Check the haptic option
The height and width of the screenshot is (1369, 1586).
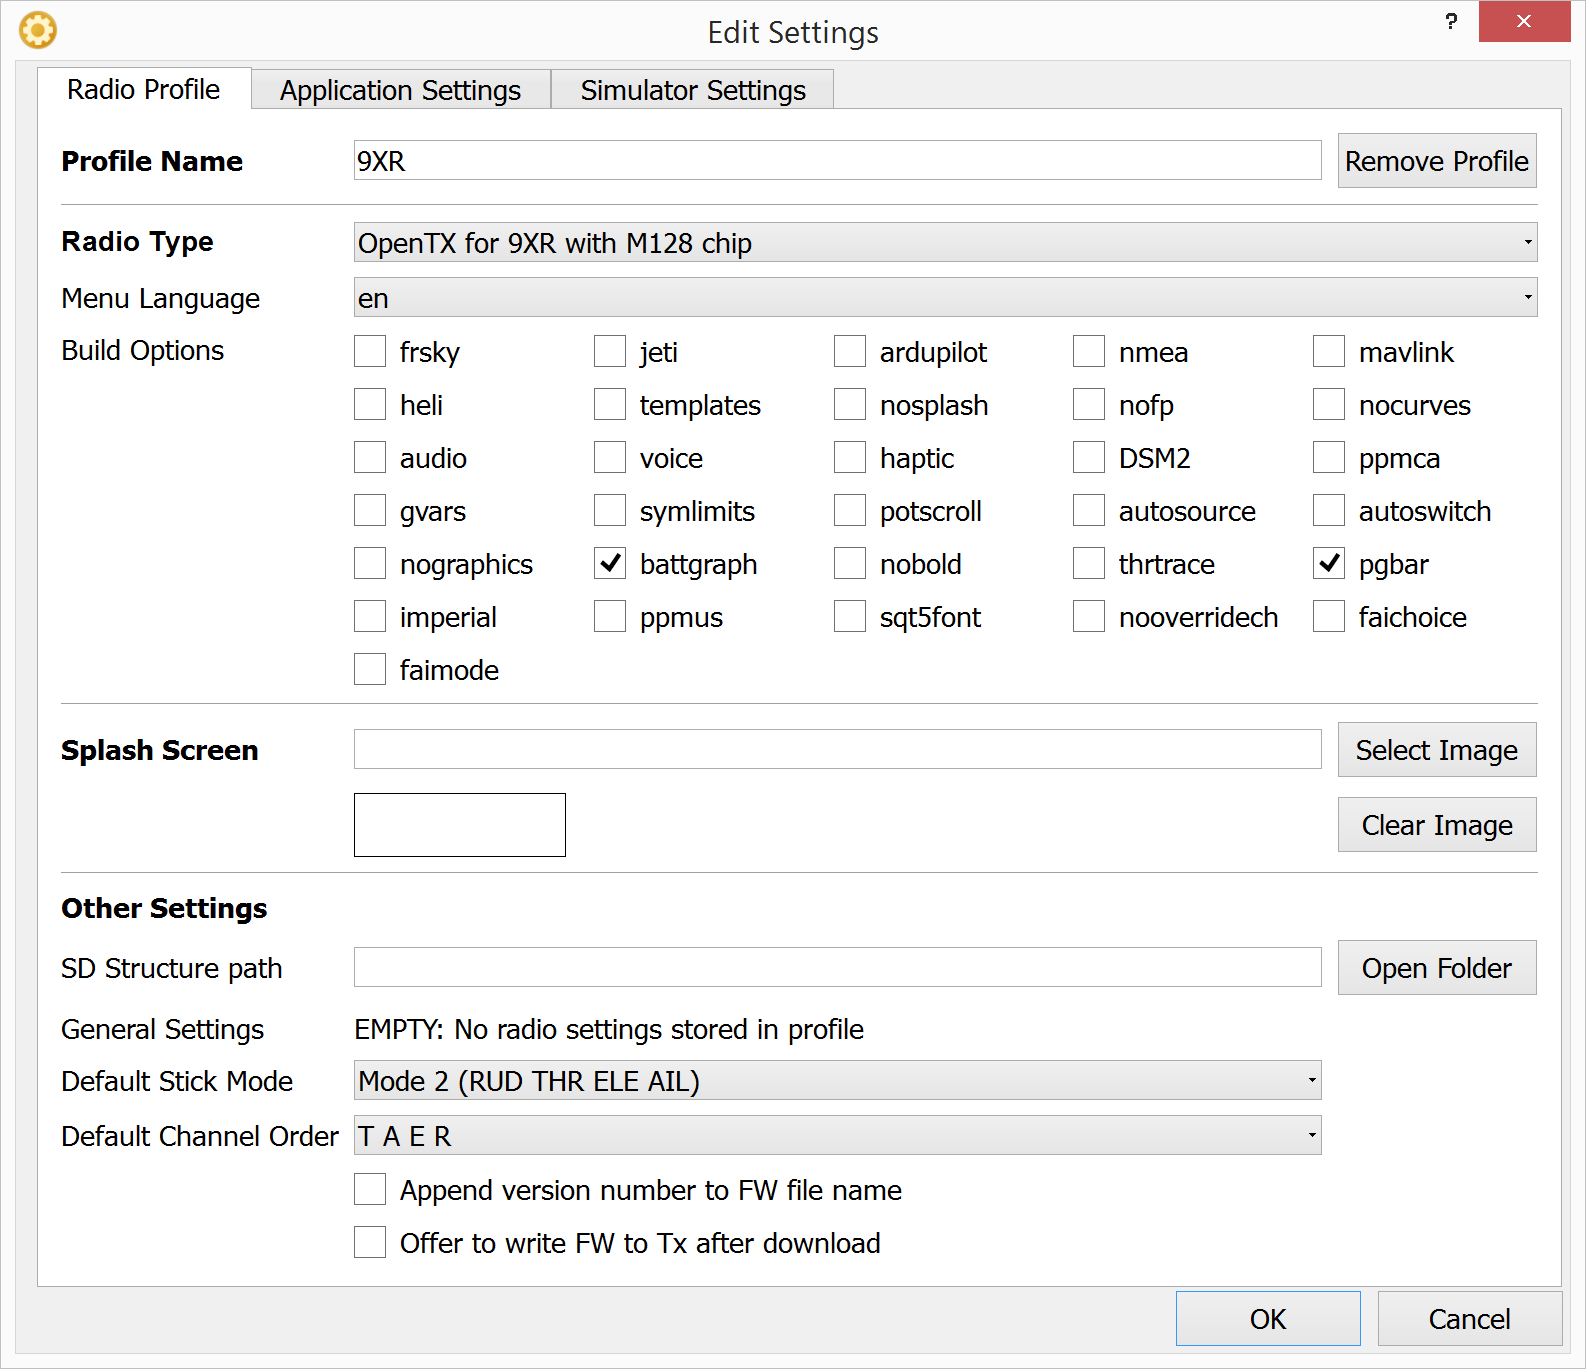coord(850,457)
